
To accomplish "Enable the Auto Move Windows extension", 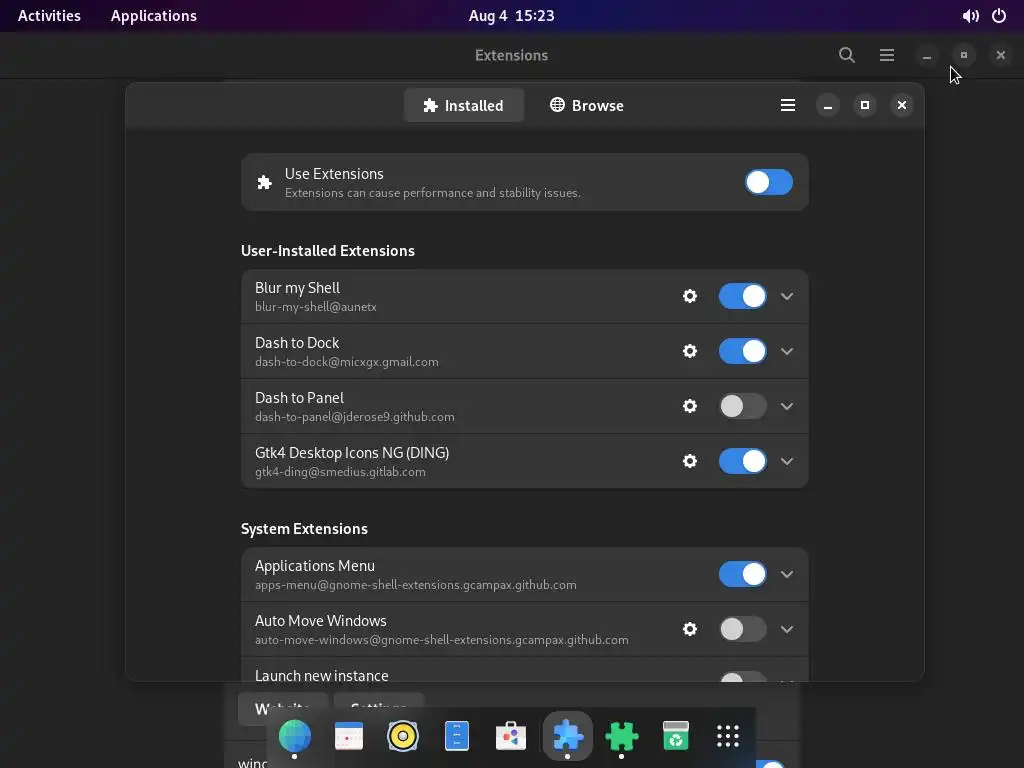I will click(743, 629).
